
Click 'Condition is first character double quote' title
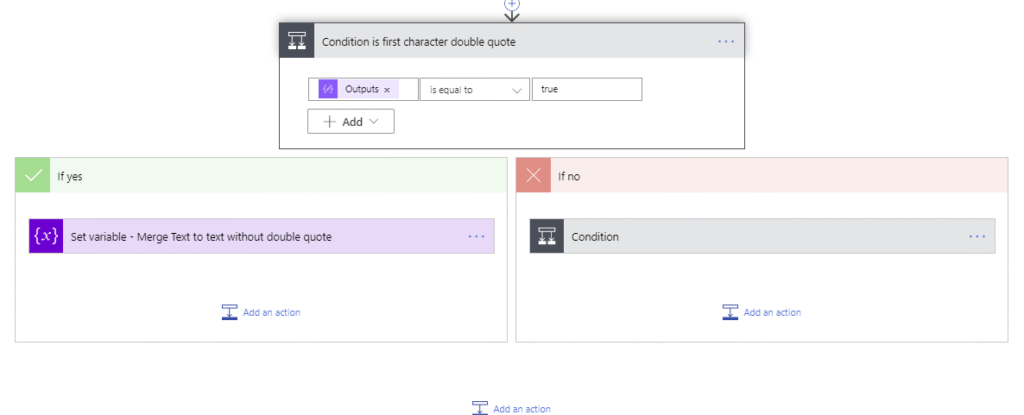[x=419, y=42]
